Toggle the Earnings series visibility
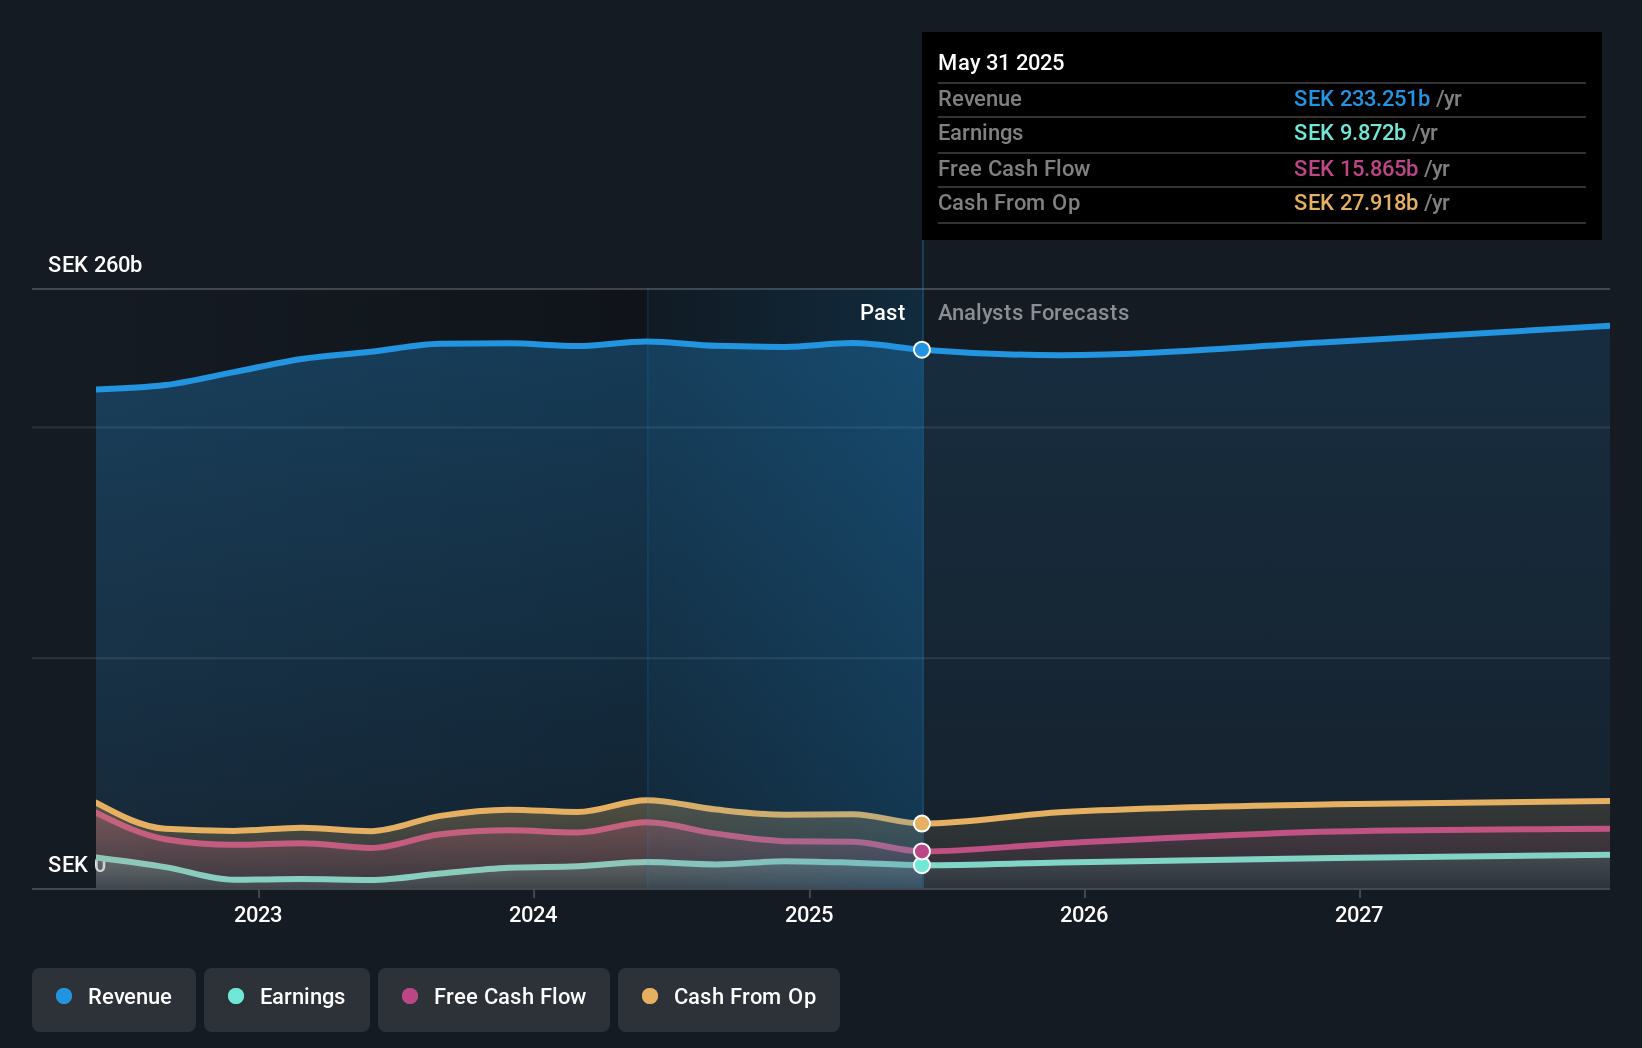Viewport: 1642px width, 1048px height. 287,996
